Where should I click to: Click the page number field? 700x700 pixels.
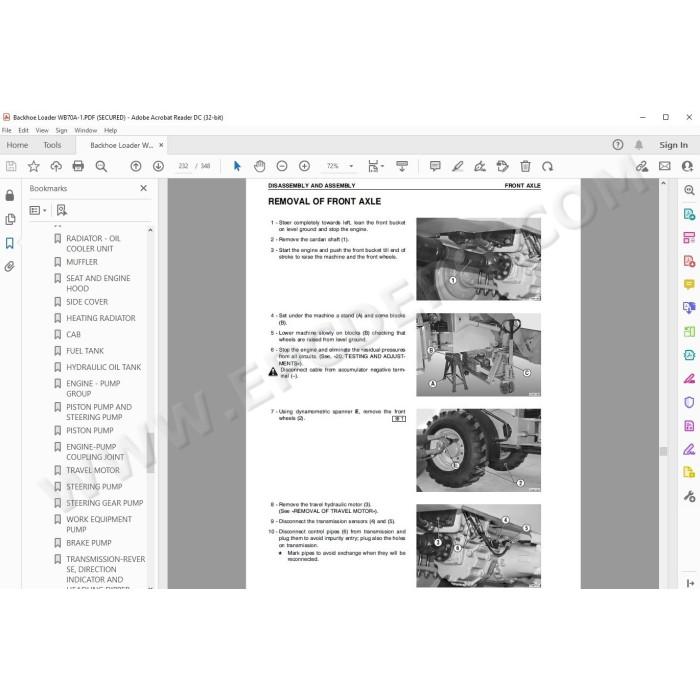183,166
